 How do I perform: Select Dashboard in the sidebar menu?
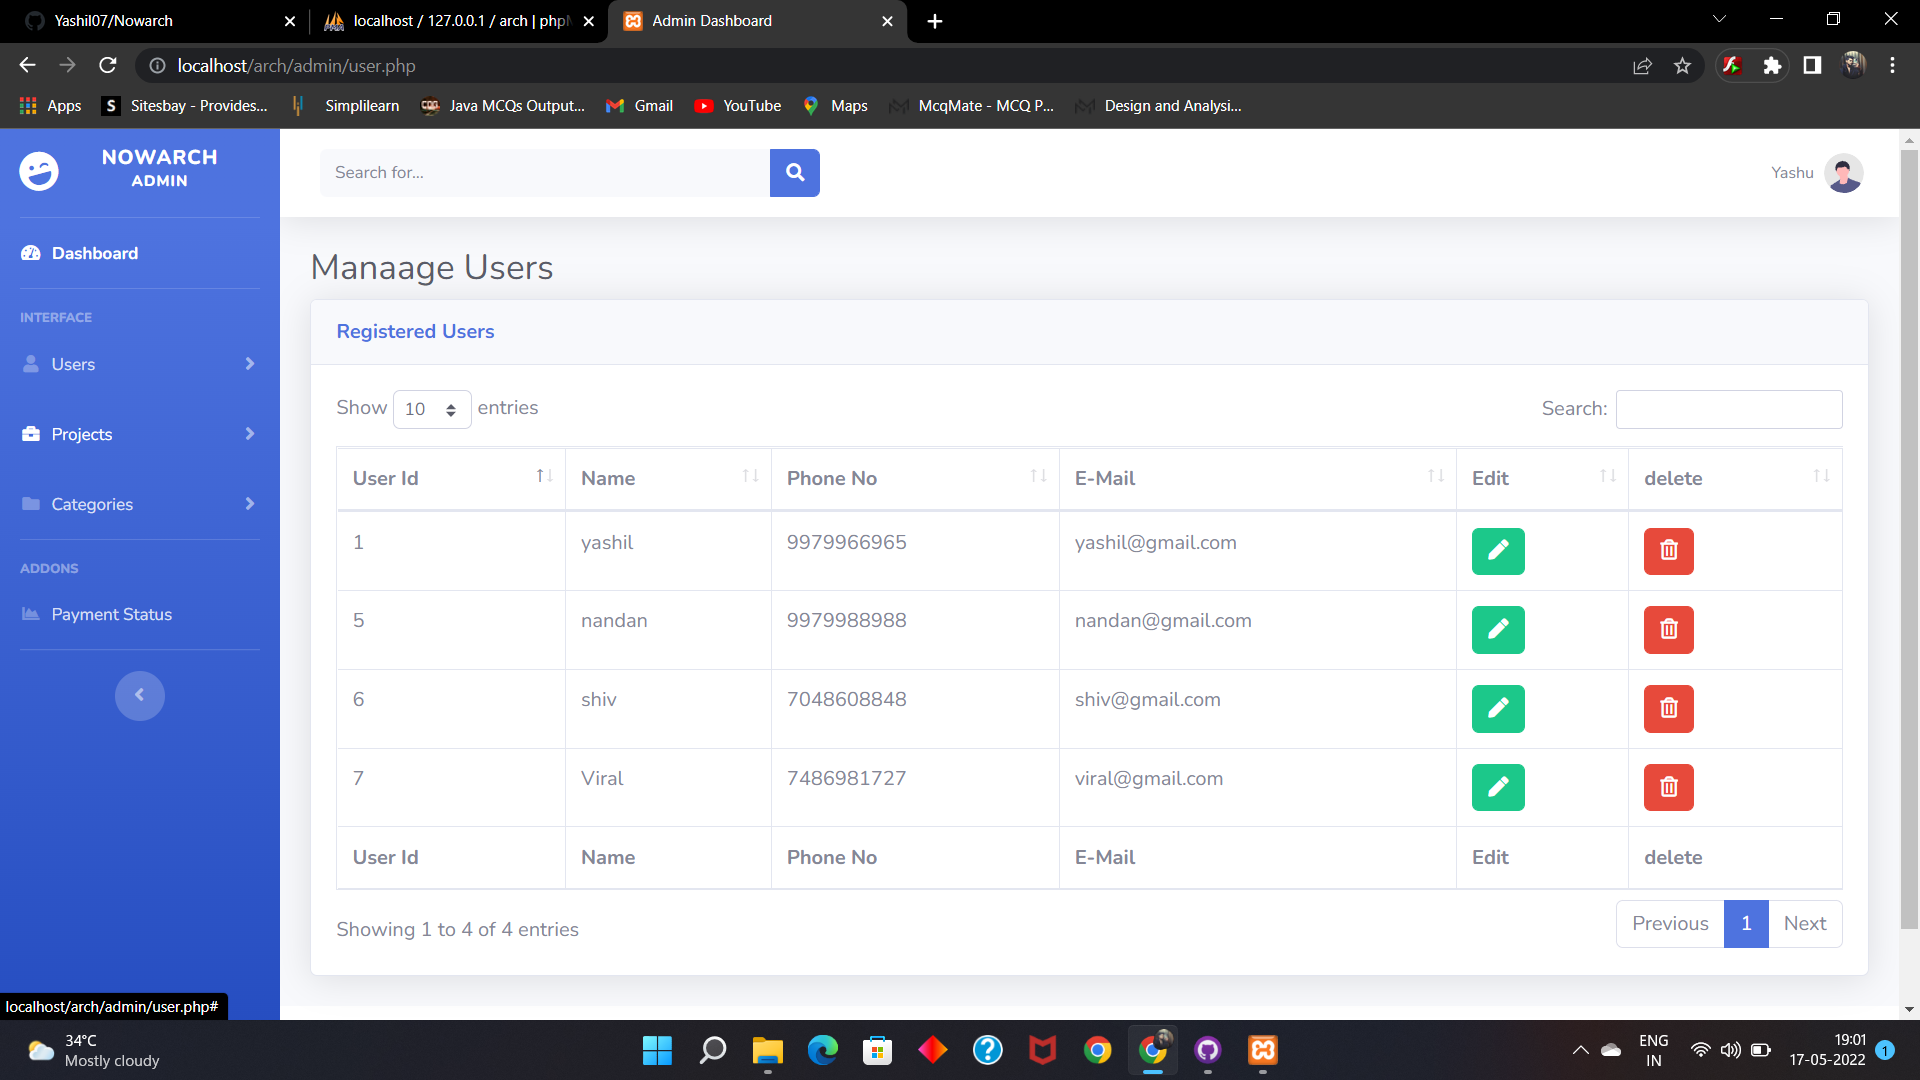(94, 253)
